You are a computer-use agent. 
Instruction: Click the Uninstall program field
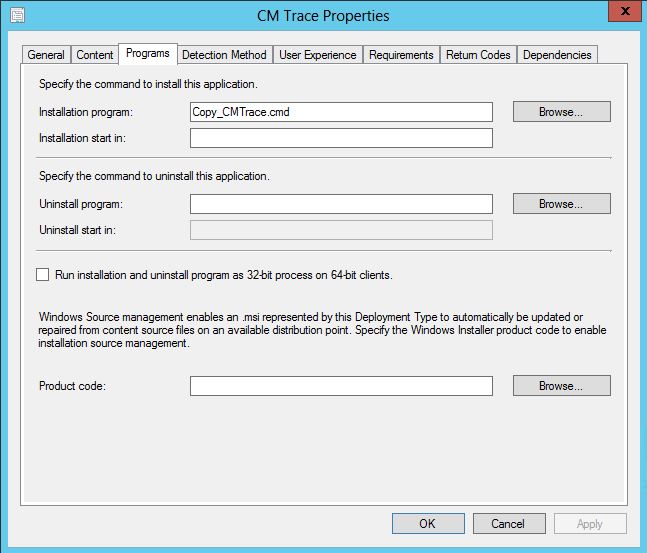341,204
